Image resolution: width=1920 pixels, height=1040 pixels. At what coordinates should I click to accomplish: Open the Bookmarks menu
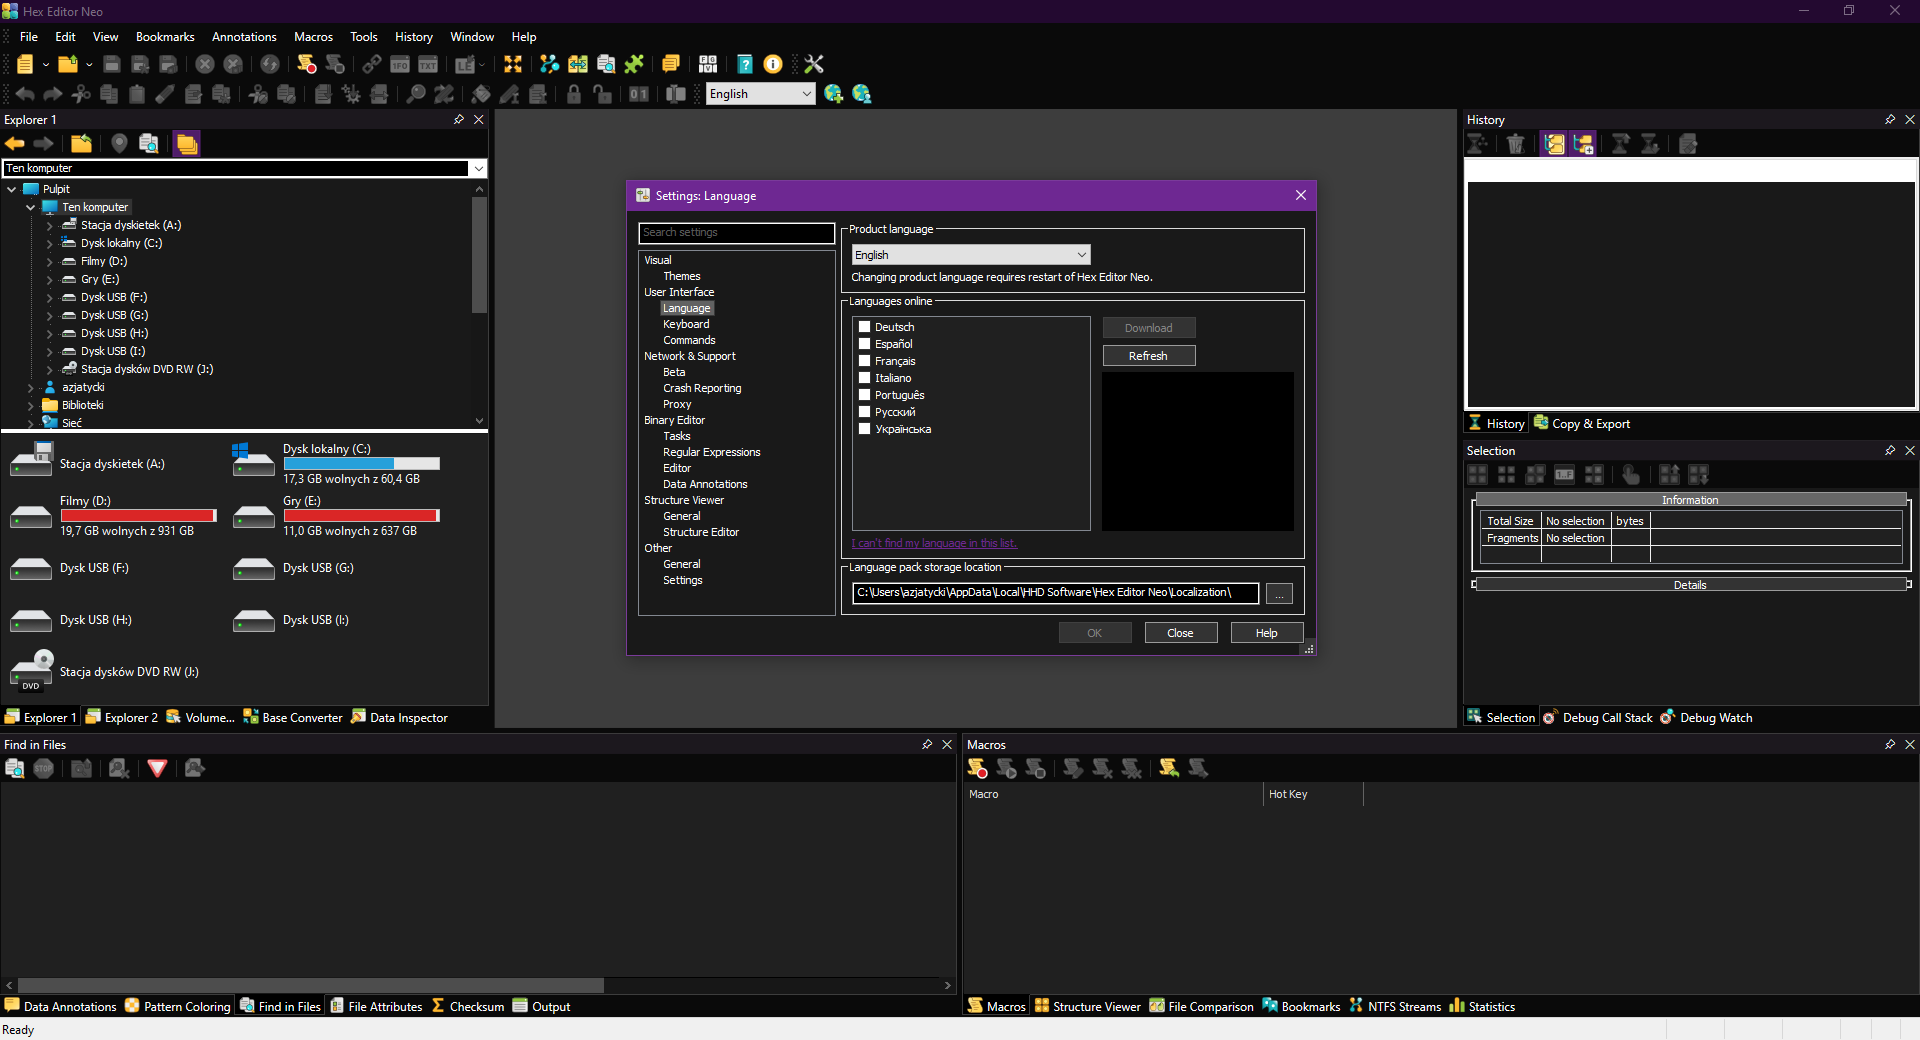pyautogui.click(x=165, y=37)
